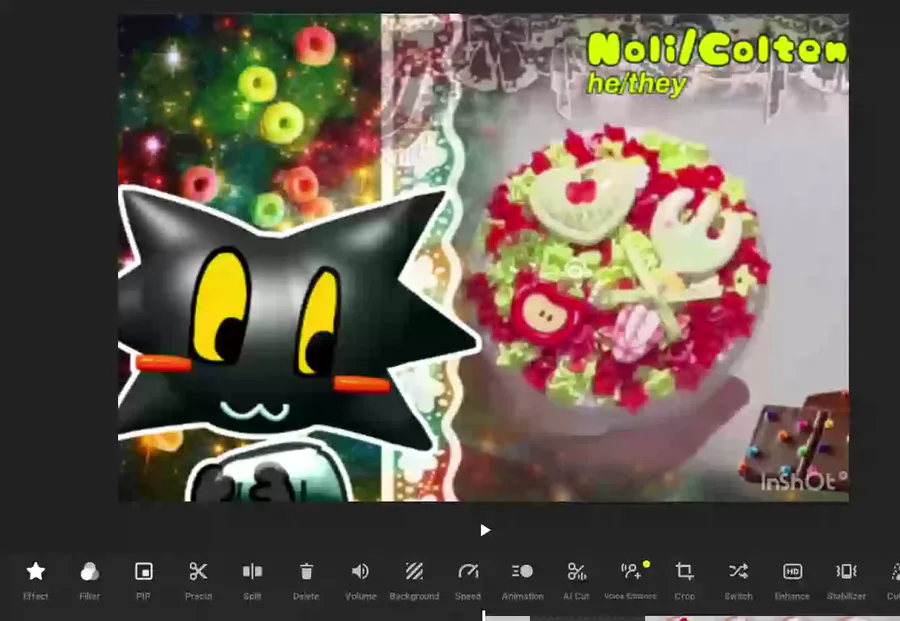
Task: Open the Voice Enhance tool
Action: [630, 580]
